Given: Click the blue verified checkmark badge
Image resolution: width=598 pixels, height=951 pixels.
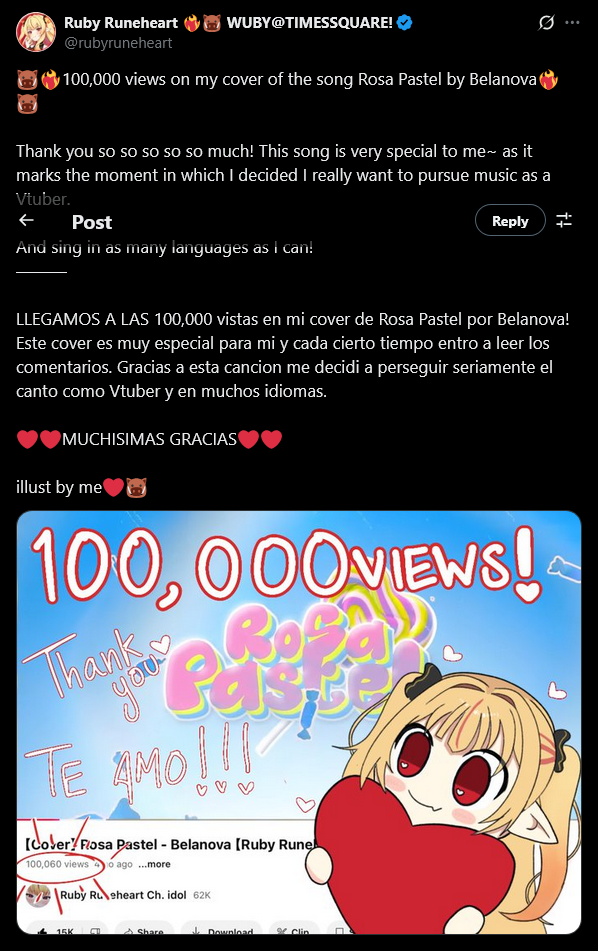Looking at the screenshot, I should [405, 23].
